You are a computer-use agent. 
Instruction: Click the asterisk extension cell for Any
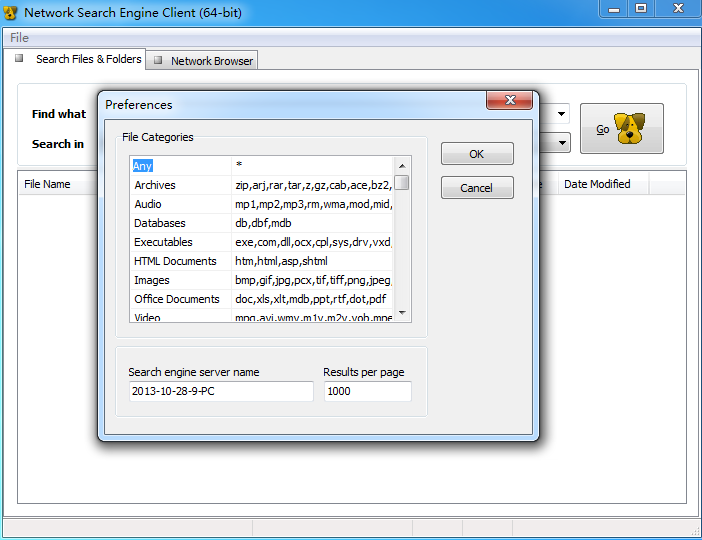click(x=312, y=166)
